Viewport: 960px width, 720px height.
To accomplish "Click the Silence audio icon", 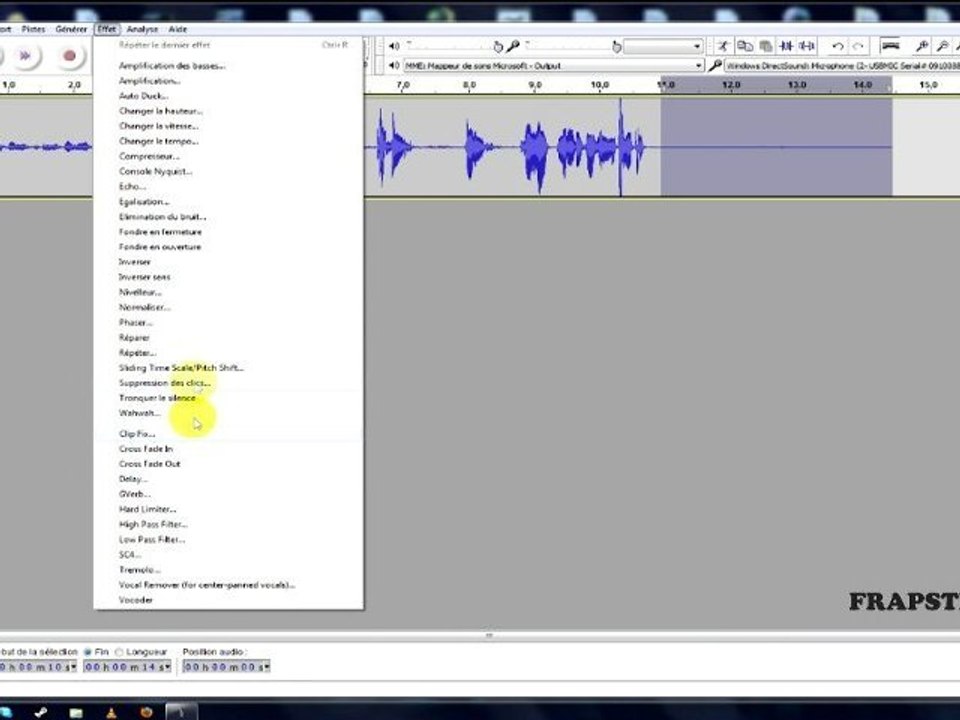I will pyautogui.click(x=807, y=46).
